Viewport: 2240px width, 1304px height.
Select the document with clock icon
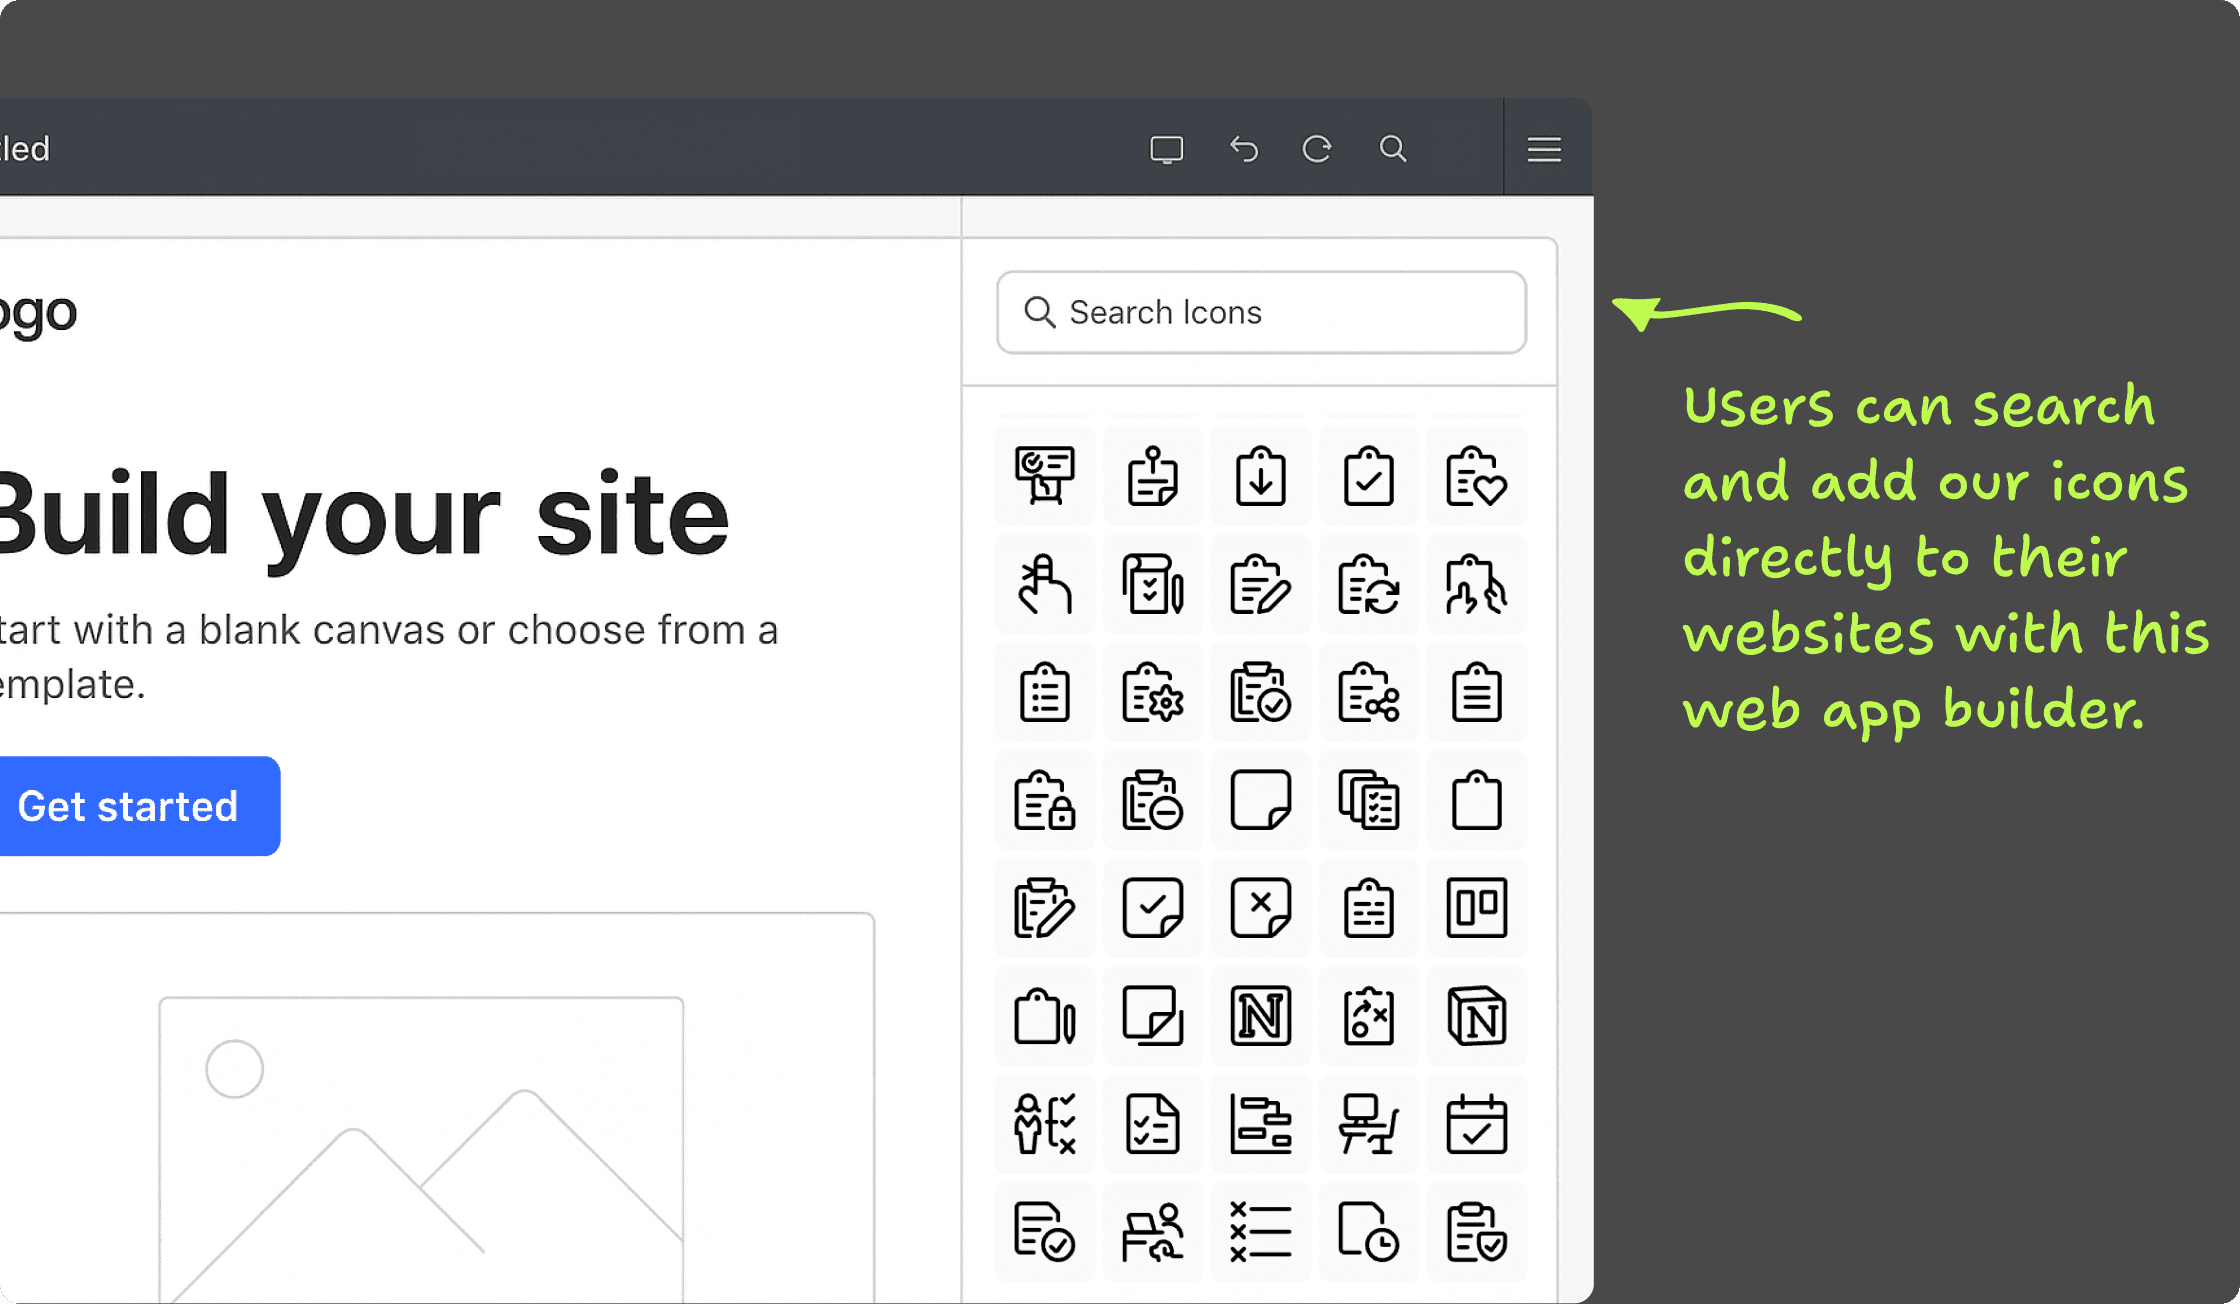pos(1369,1233)
